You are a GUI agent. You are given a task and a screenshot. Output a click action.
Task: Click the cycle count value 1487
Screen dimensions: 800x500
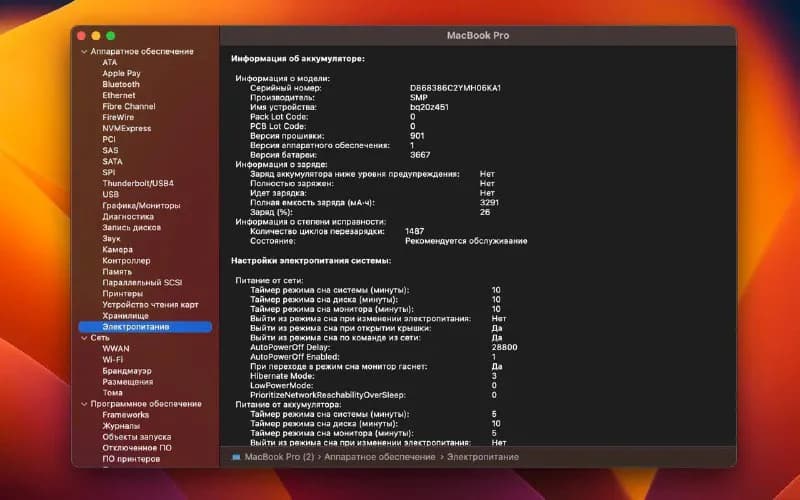(414, 231)
